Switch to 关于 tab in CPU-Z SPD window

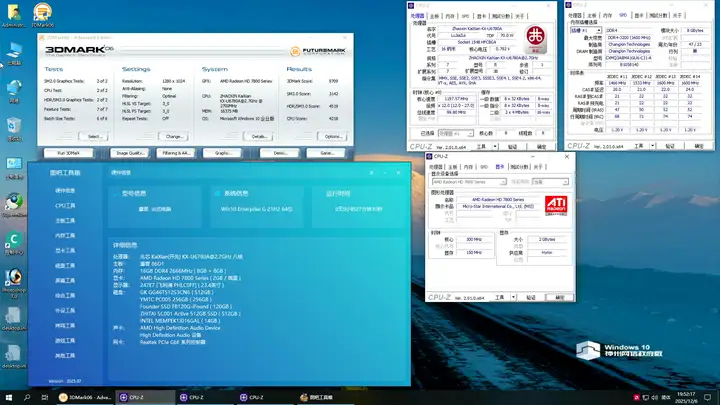tap(677, 15)
